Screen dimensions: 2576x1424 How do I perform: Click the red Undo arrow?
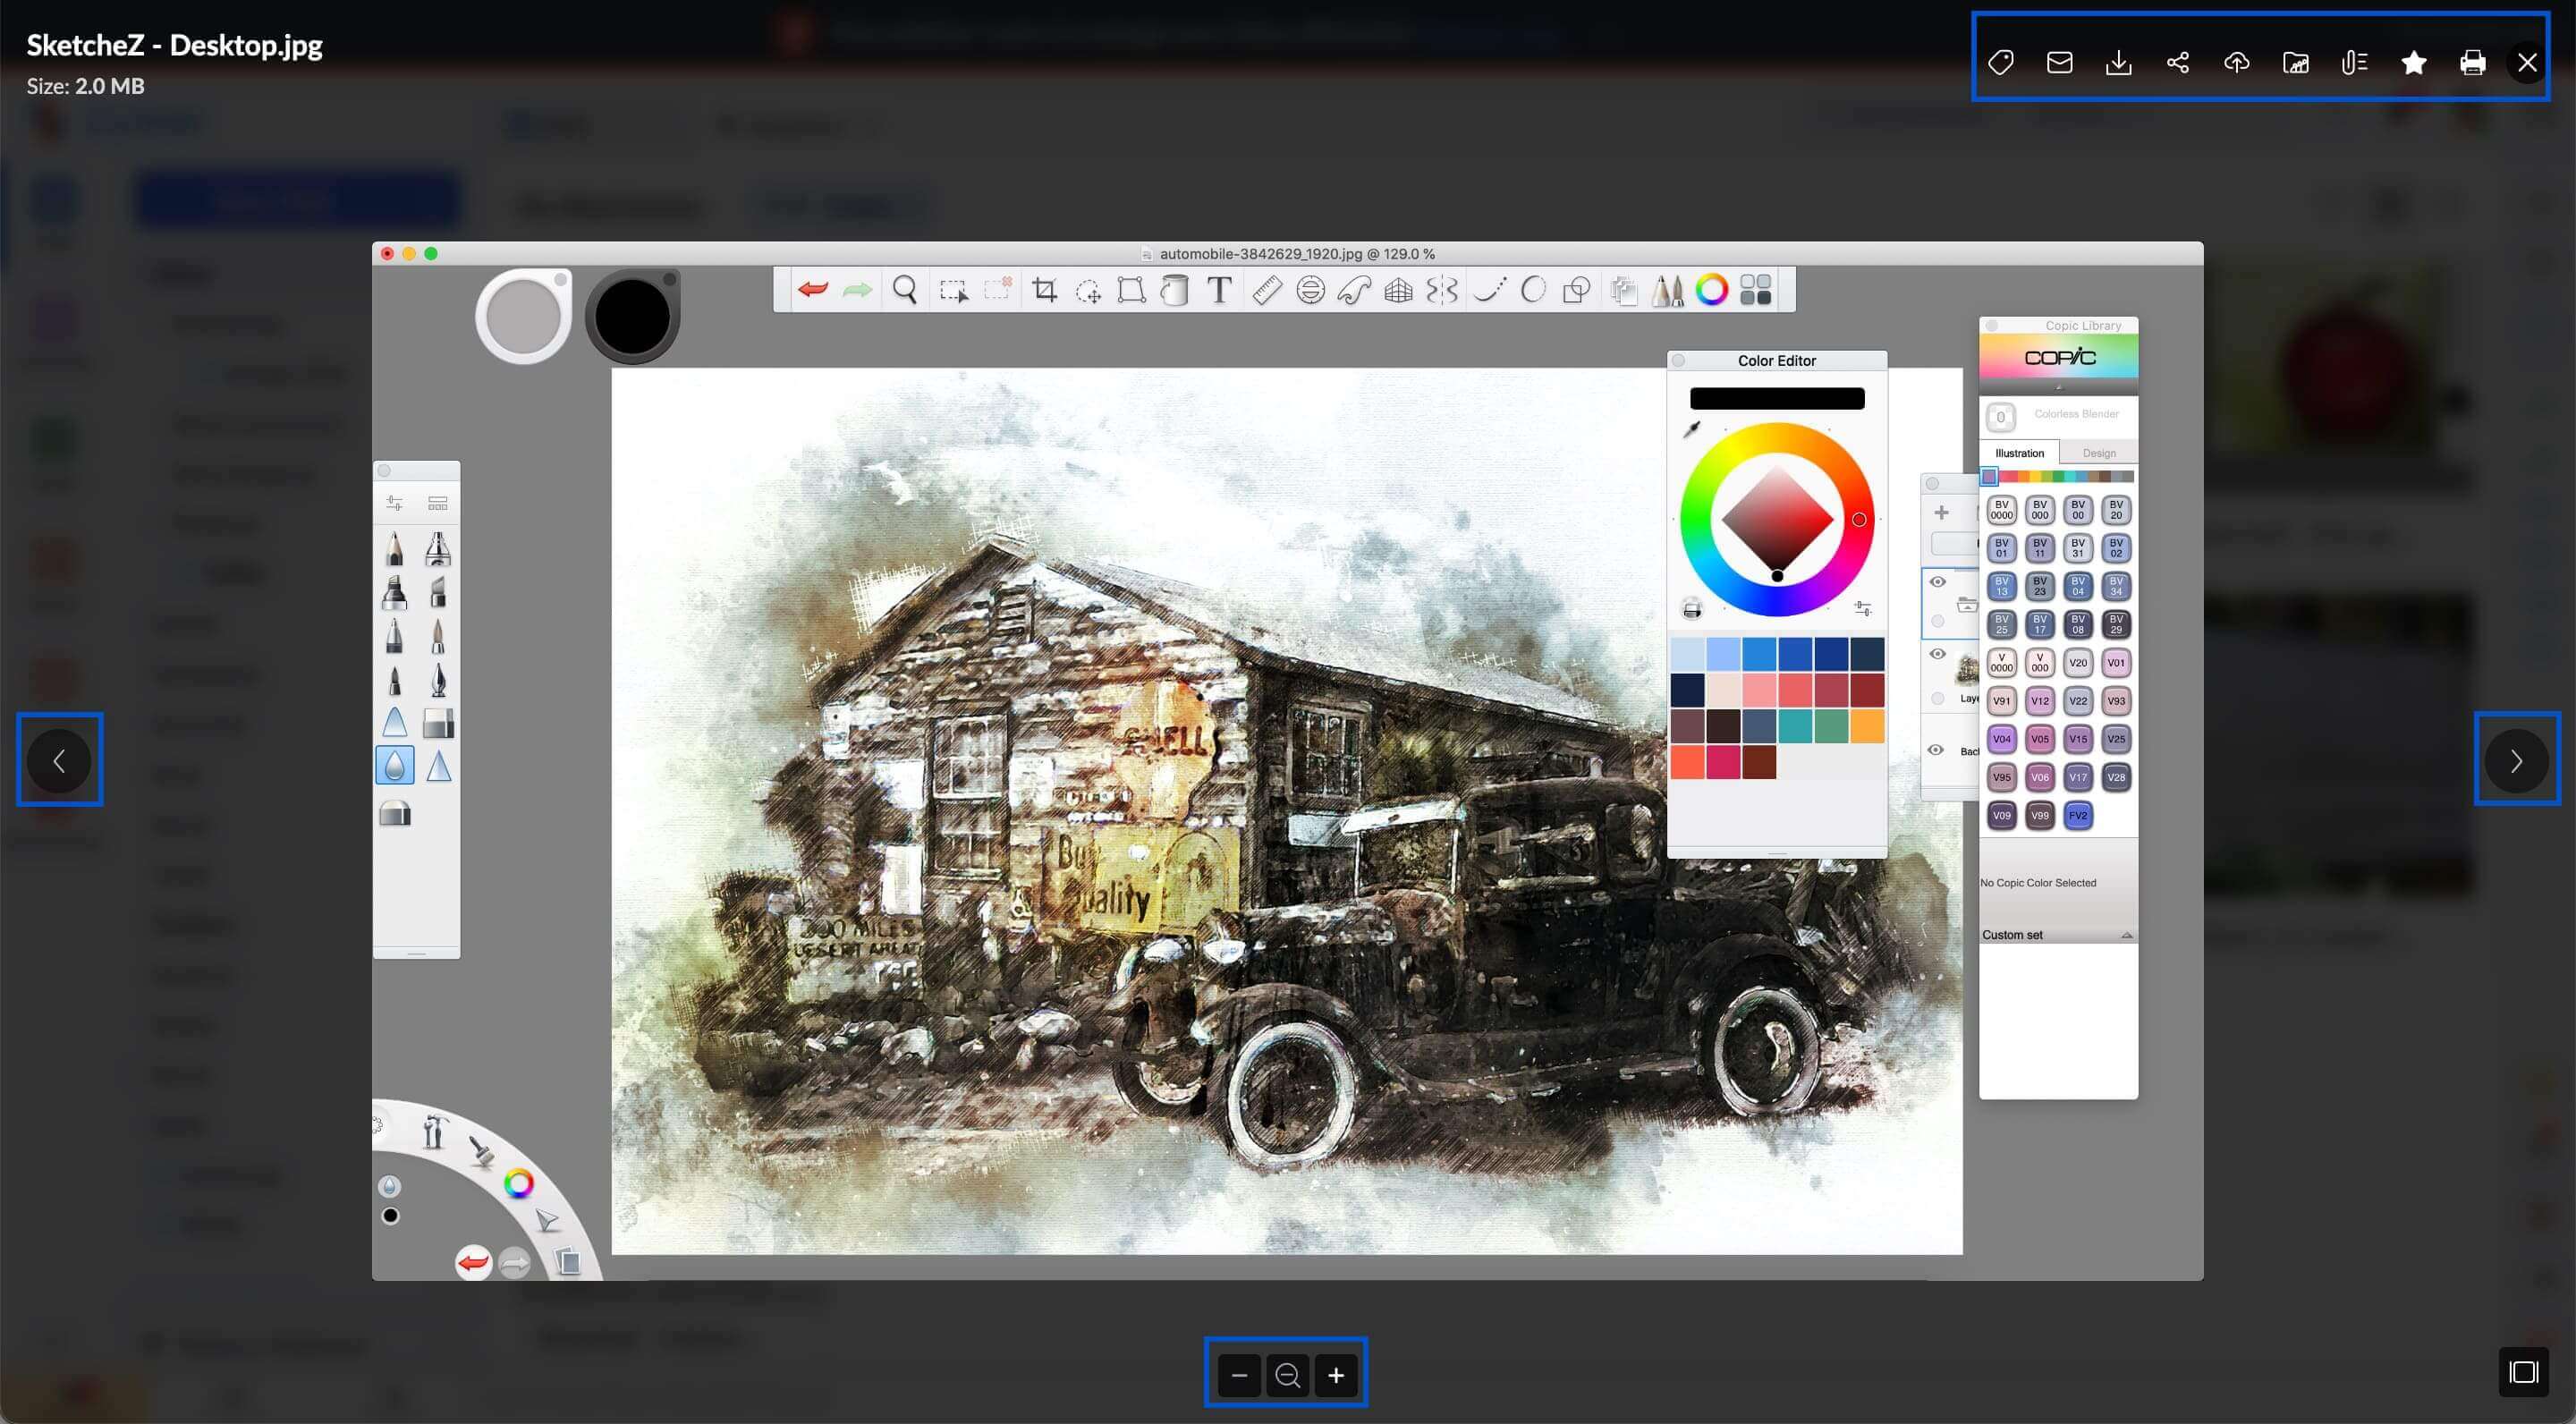[x=812, y=289]
